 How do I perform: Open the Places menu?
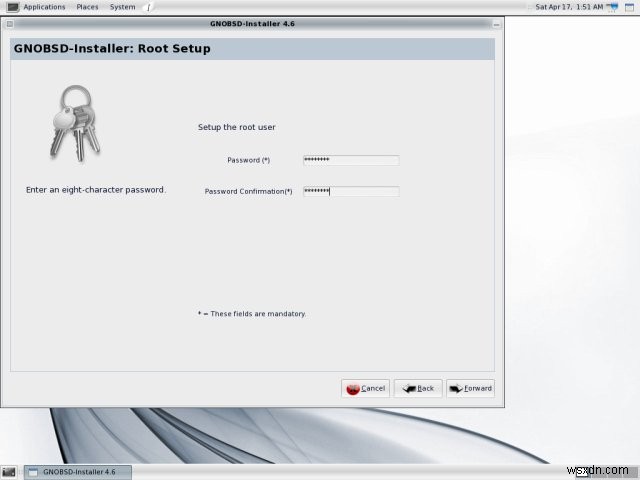[x=87, y=7]
